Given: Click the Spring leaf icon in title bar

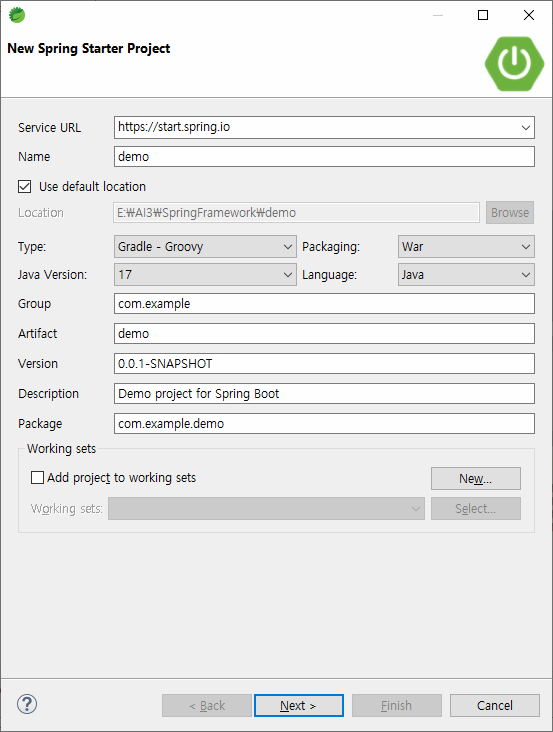Looking at the screenshot, I should [17, 15].
